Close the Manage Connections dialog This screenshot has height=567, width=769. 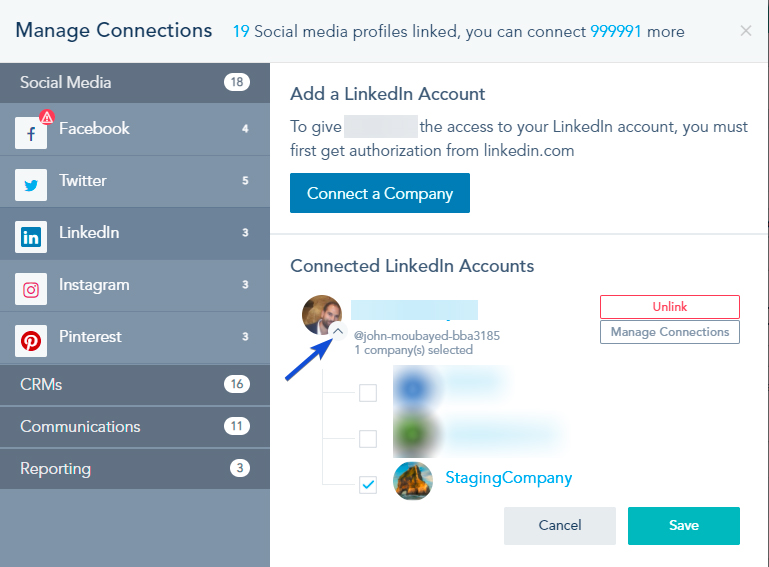click(x=745, y=31)
